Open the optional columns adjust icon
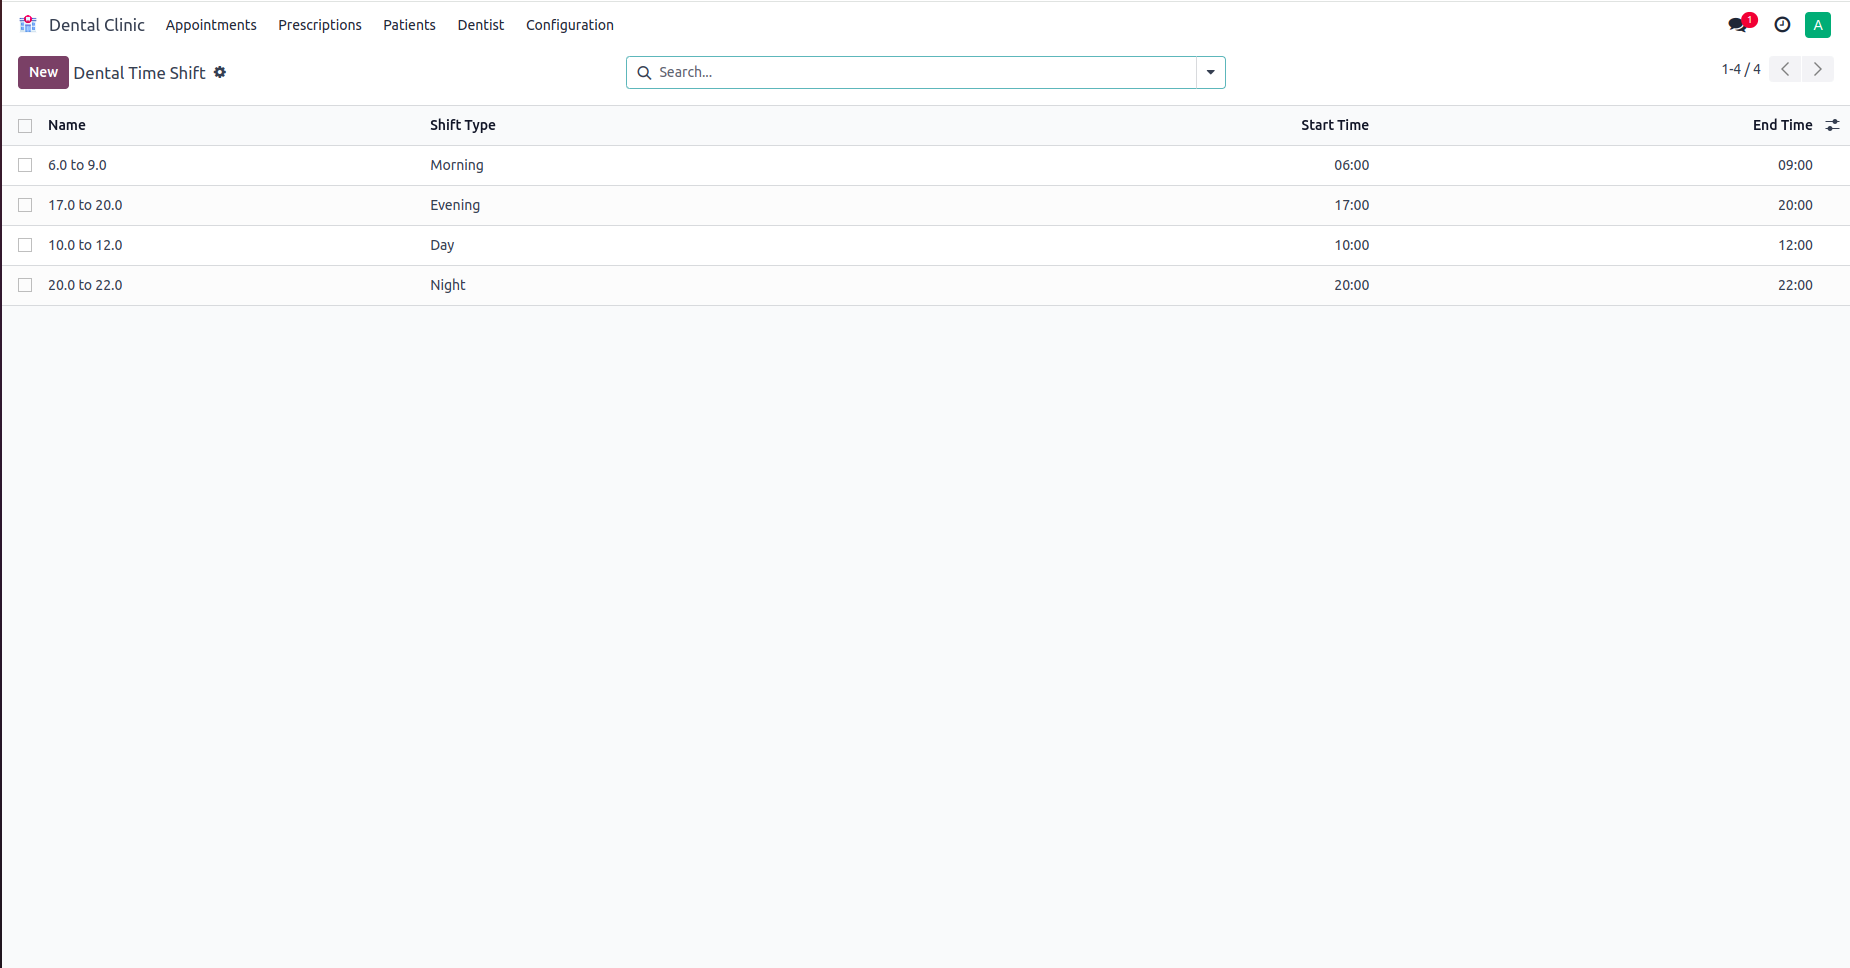This screenshot has height=968, width=1850. pos(1832,125)
